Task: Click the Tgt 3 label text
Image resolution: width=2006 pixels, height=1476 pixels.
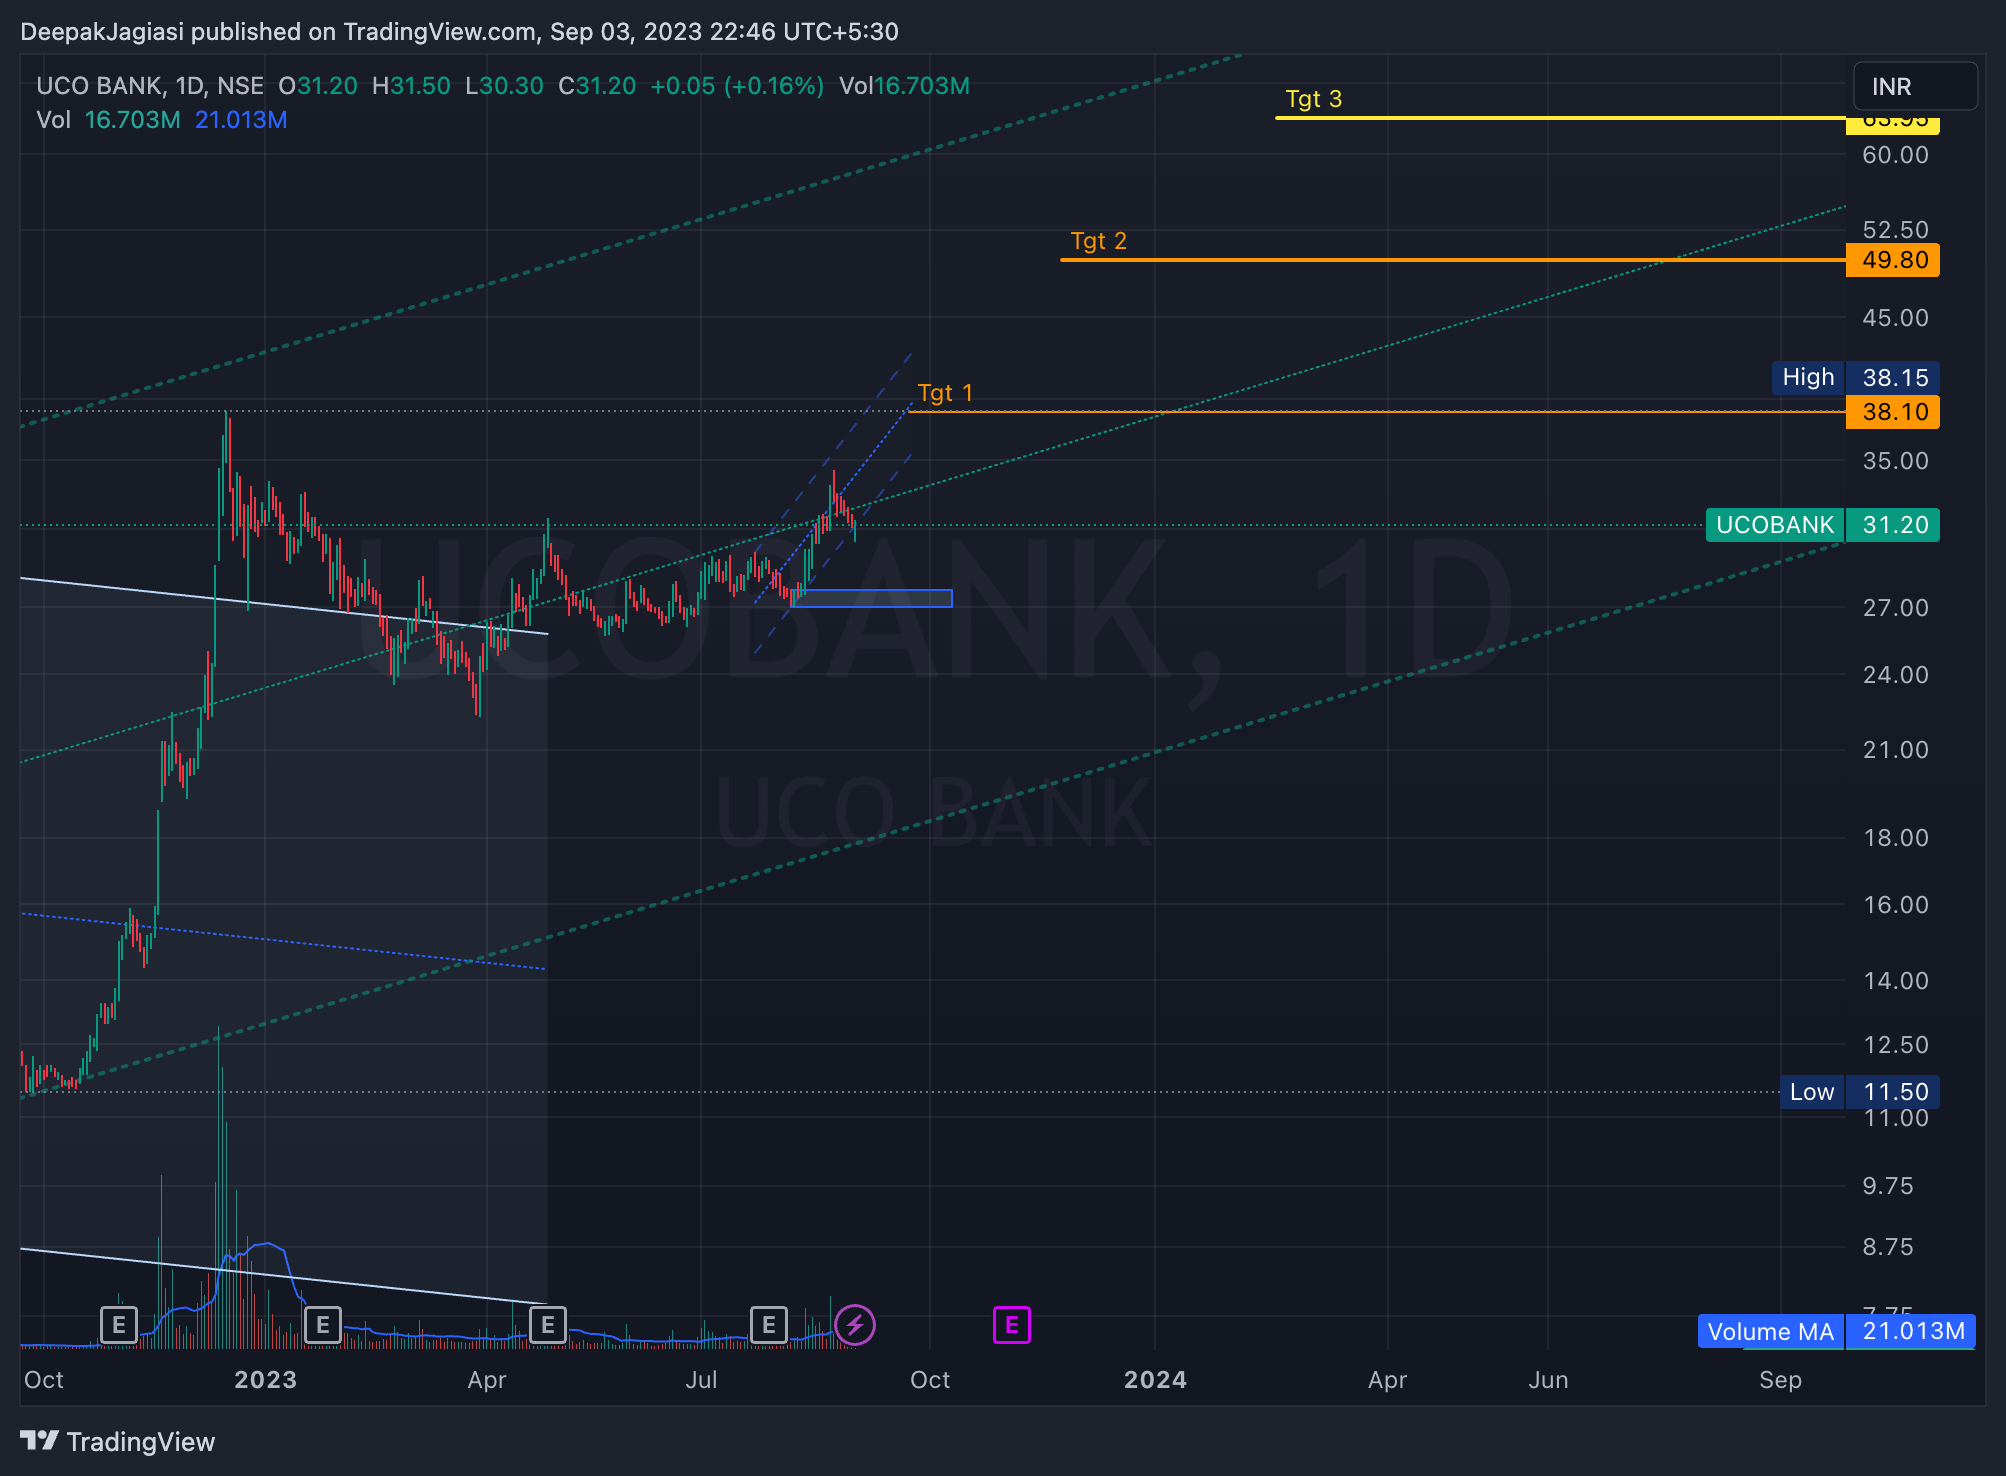Action: (x=1313, y=99)
